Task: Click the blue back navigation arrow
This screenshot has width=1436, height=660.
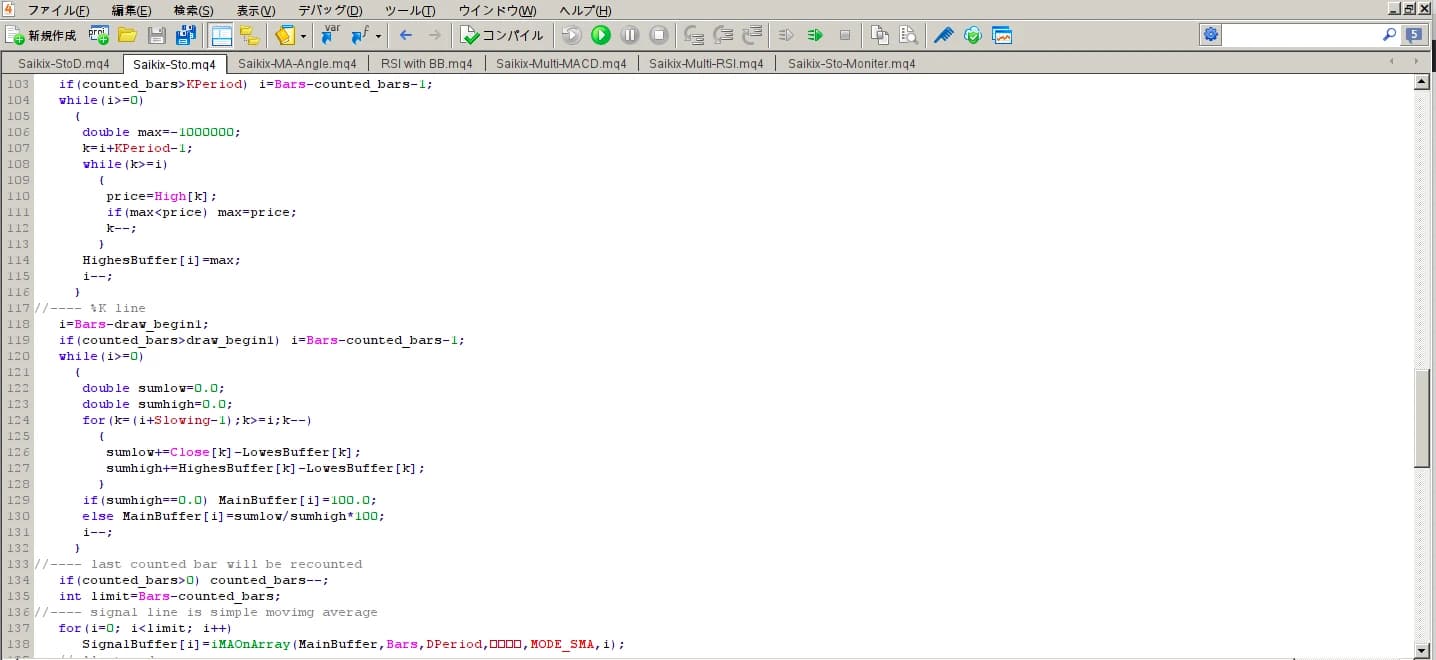Action: [x=406, y=35]
